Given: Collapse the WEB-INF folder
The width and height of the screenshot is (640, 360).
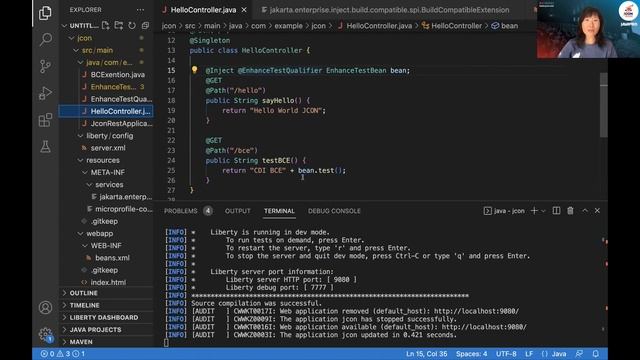Looking at the screenshot, I should [x=85, y=246].
